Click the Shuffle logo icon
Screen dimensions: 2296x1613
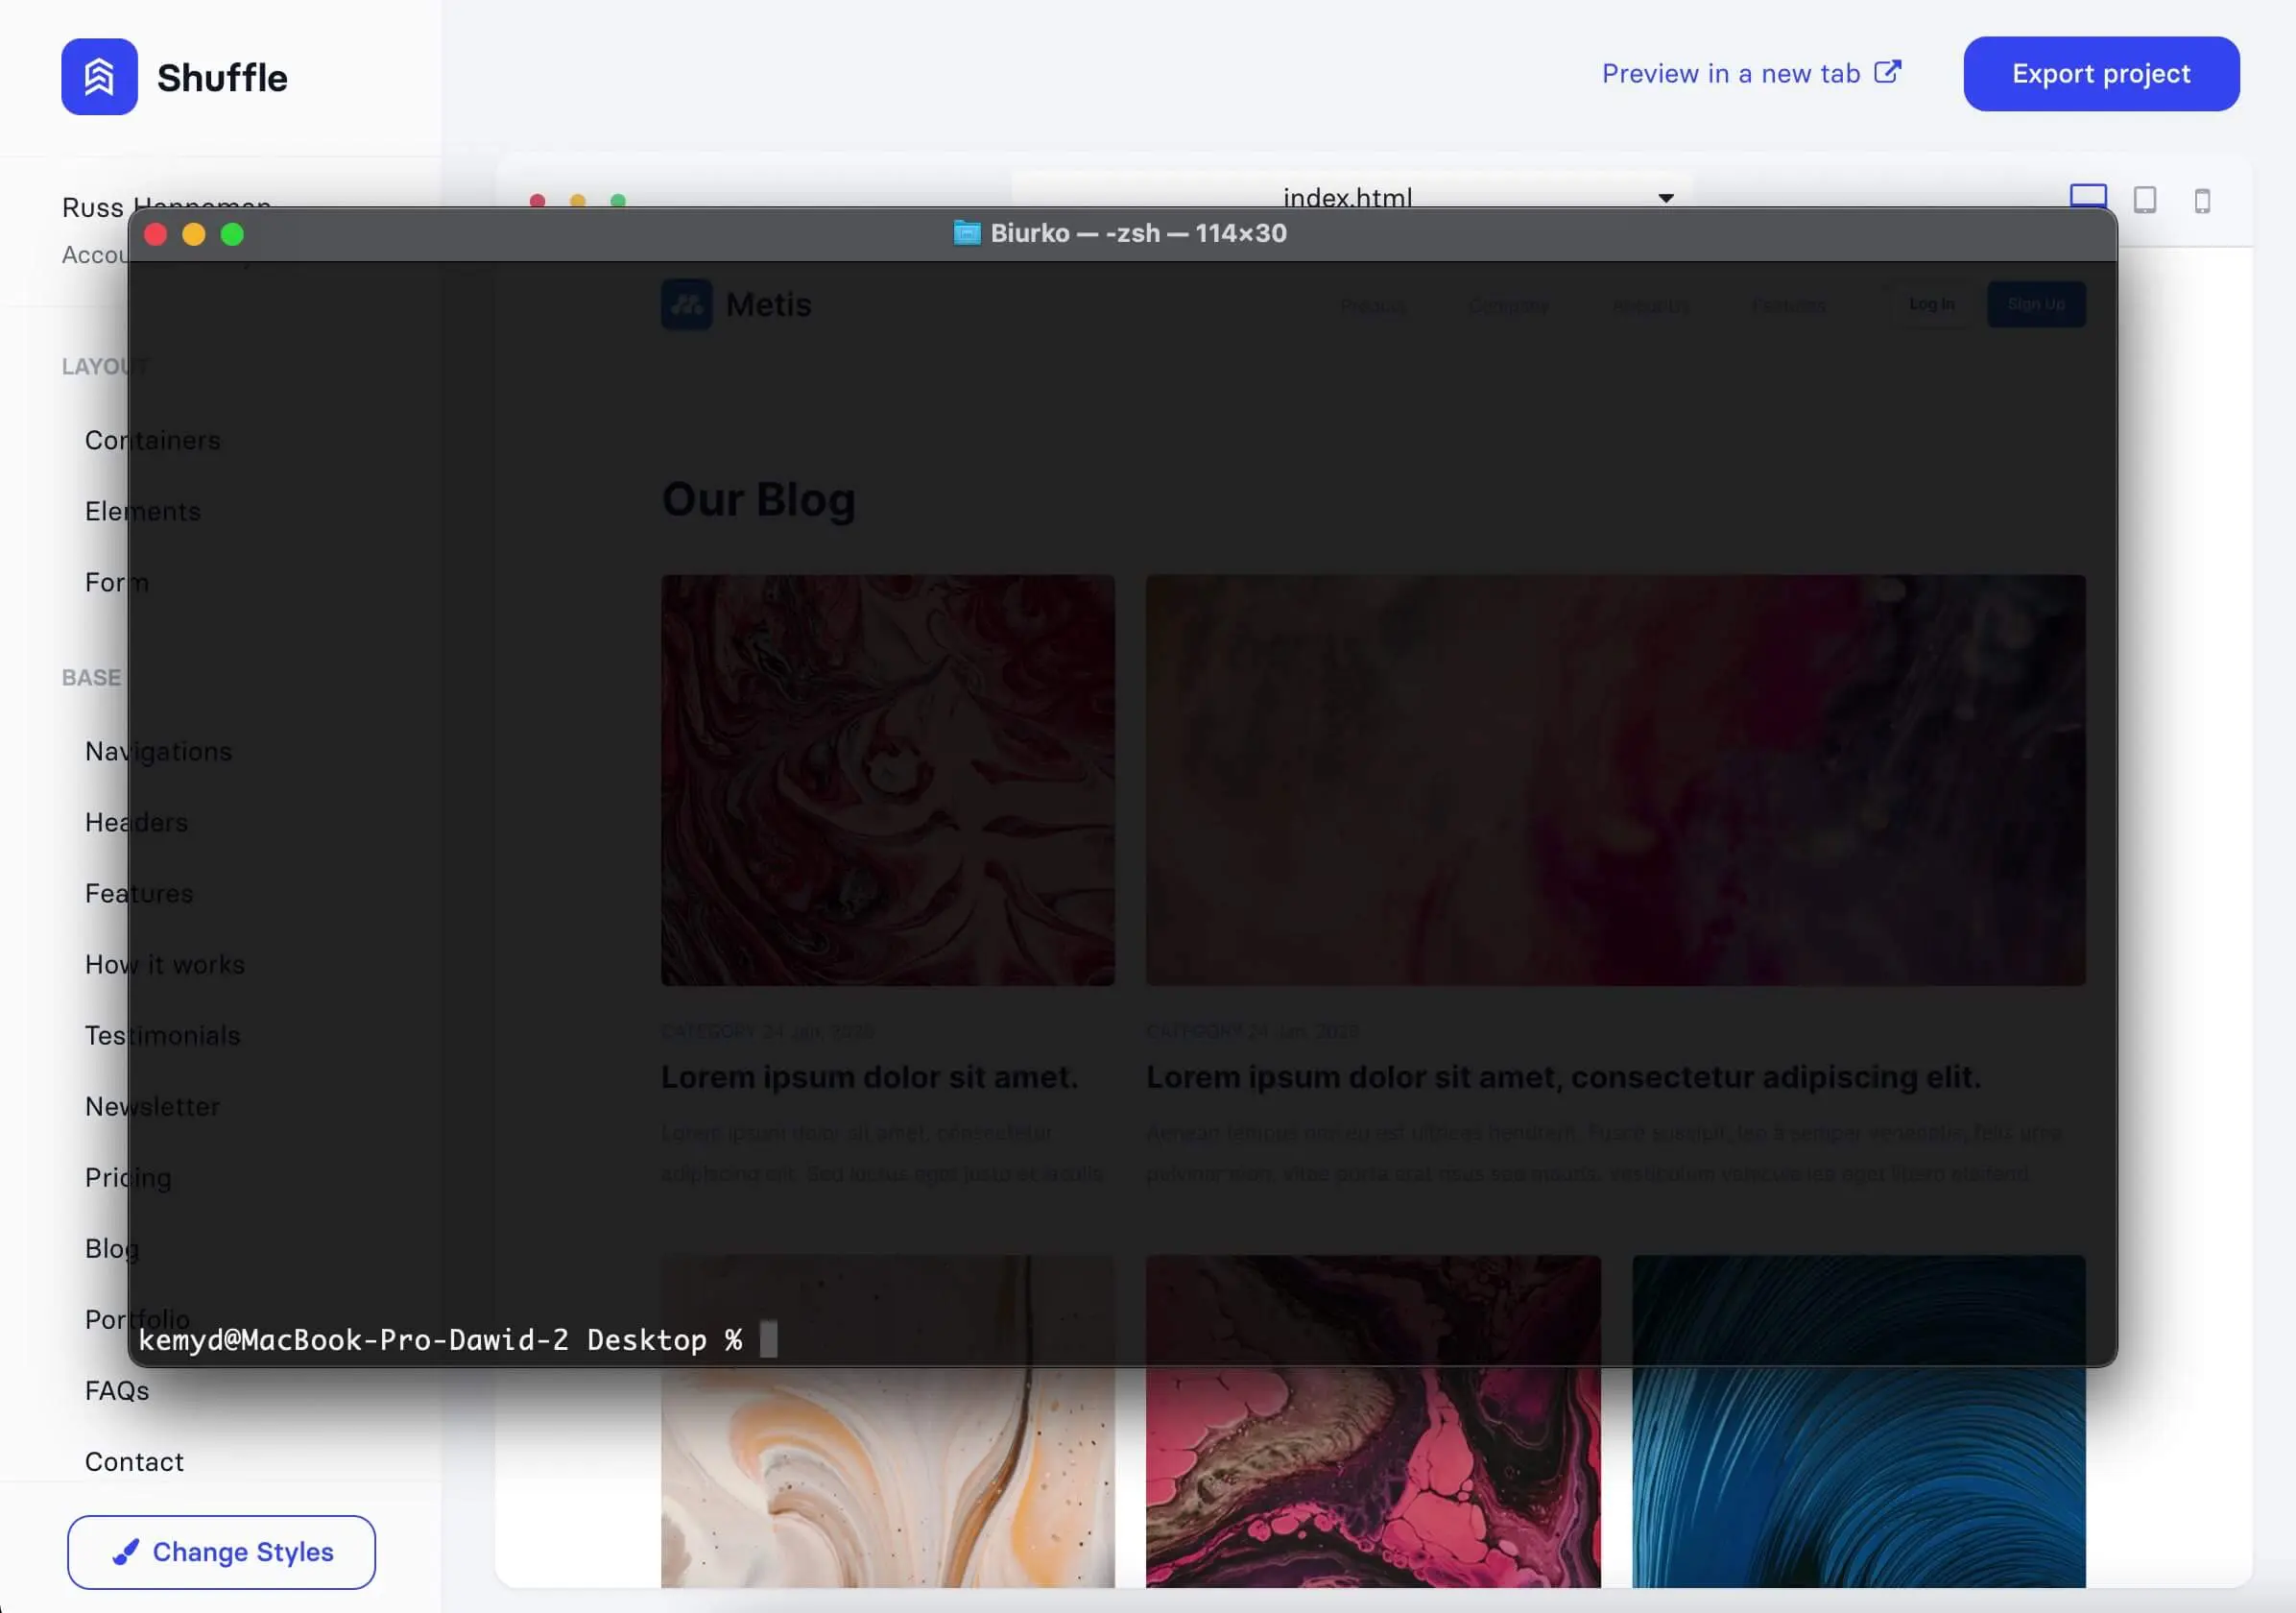pos(99,77)
